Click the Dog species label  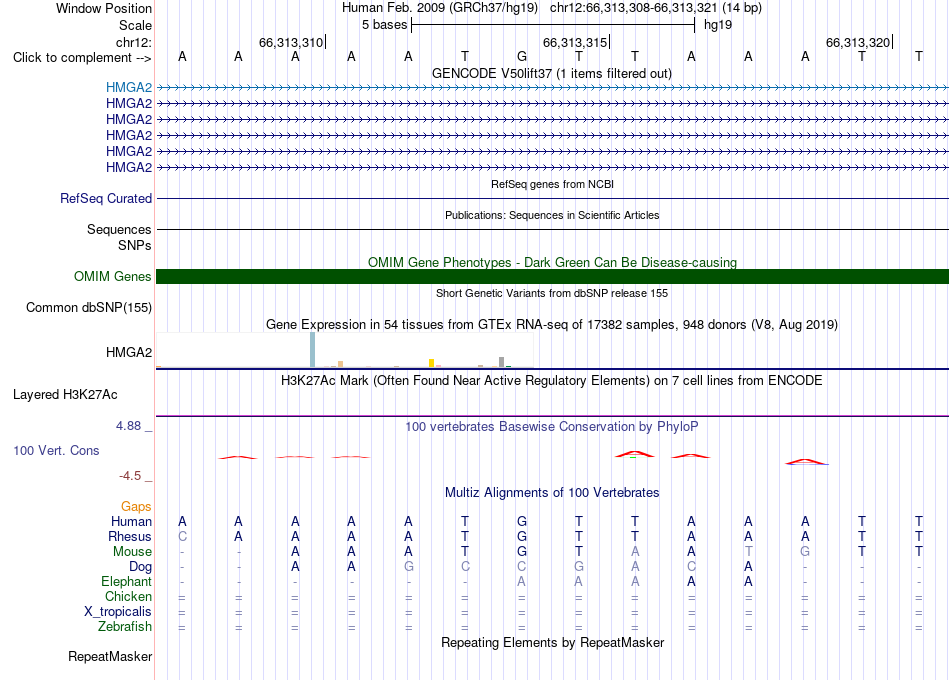[x=140, y=567]
